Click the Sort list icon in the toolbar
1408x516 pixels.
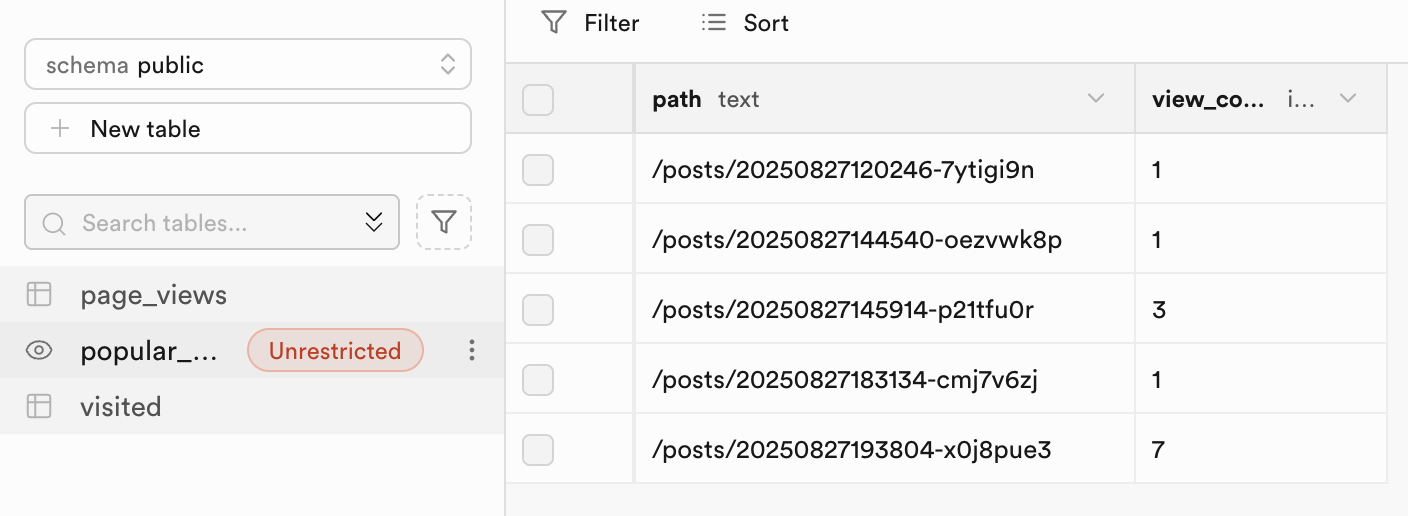[x=713, y=23]
